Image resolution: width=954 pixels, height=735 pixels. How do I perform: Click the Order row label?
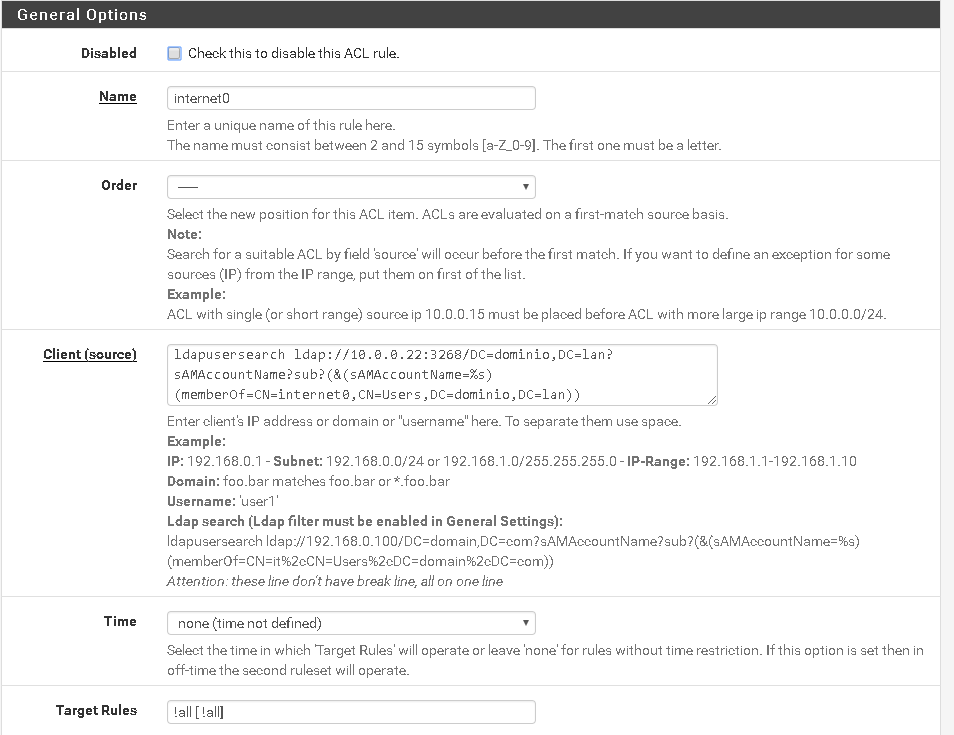[x=119, y=185]
